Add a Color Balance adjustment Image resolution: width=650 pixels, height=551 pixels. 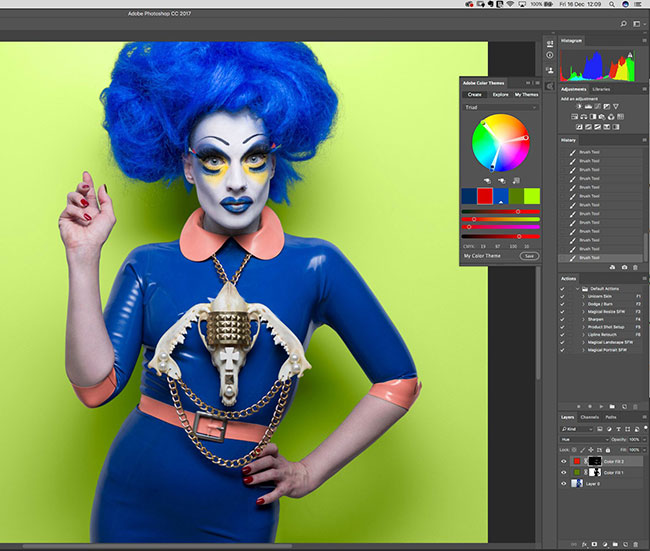click(x=584, y=117)
